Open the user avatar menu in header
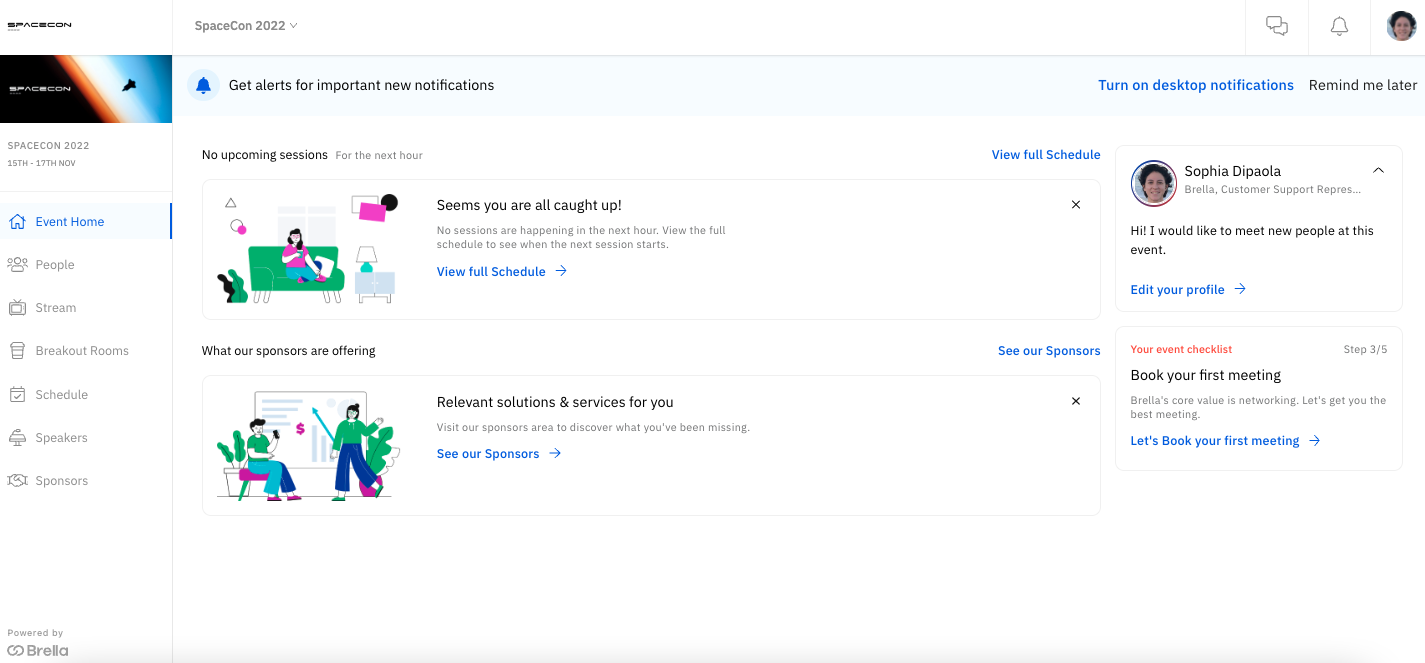 1401,26
